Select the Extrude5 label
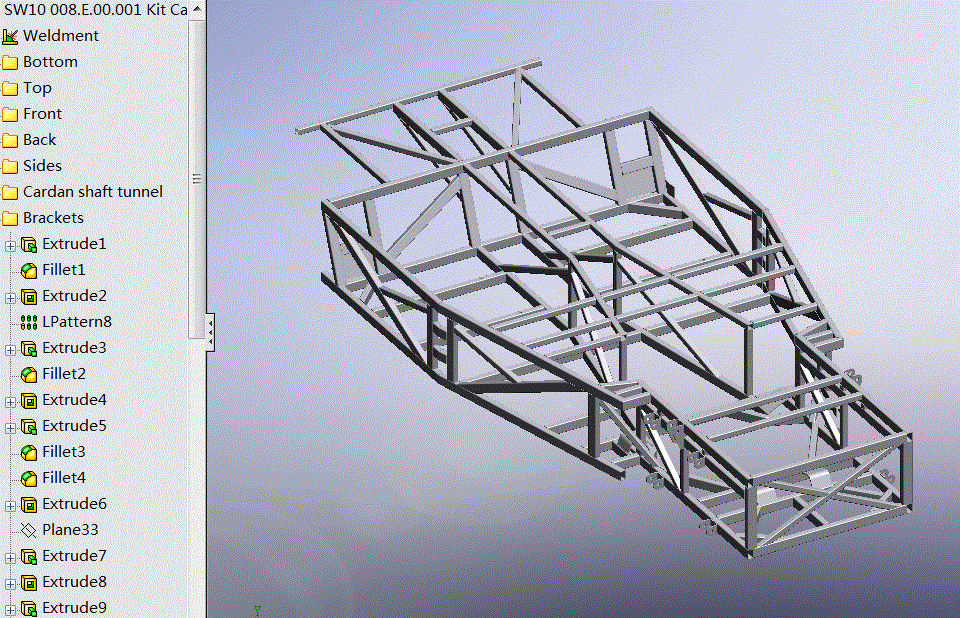 click(x=74, y=426)
